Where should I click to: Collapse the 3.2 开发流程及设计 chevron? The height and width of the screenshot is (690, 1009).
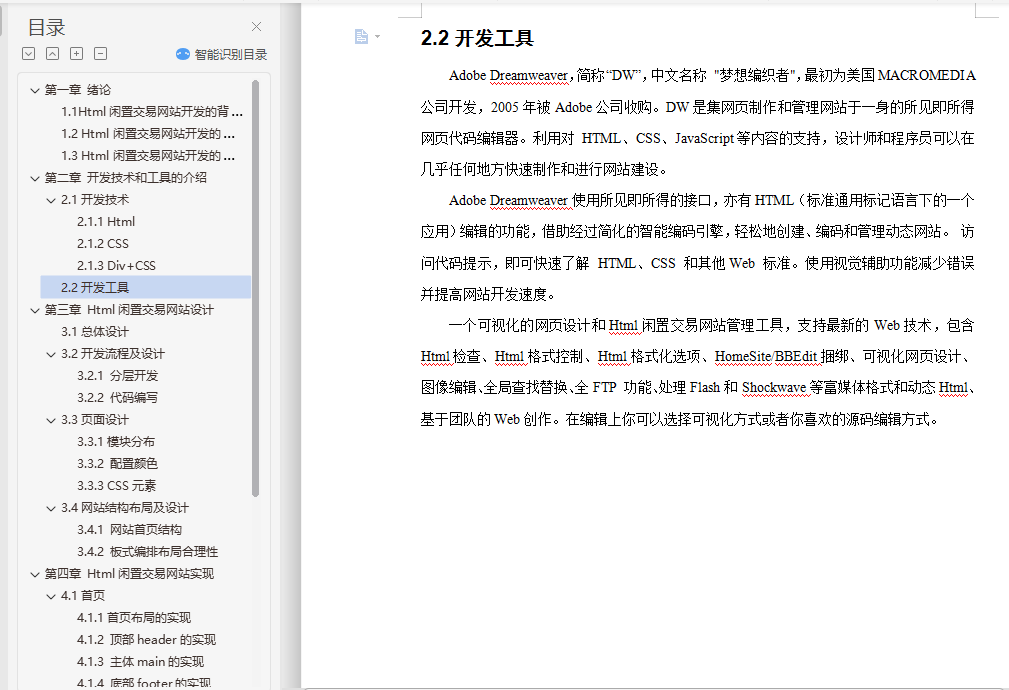(x=51, y=354)
